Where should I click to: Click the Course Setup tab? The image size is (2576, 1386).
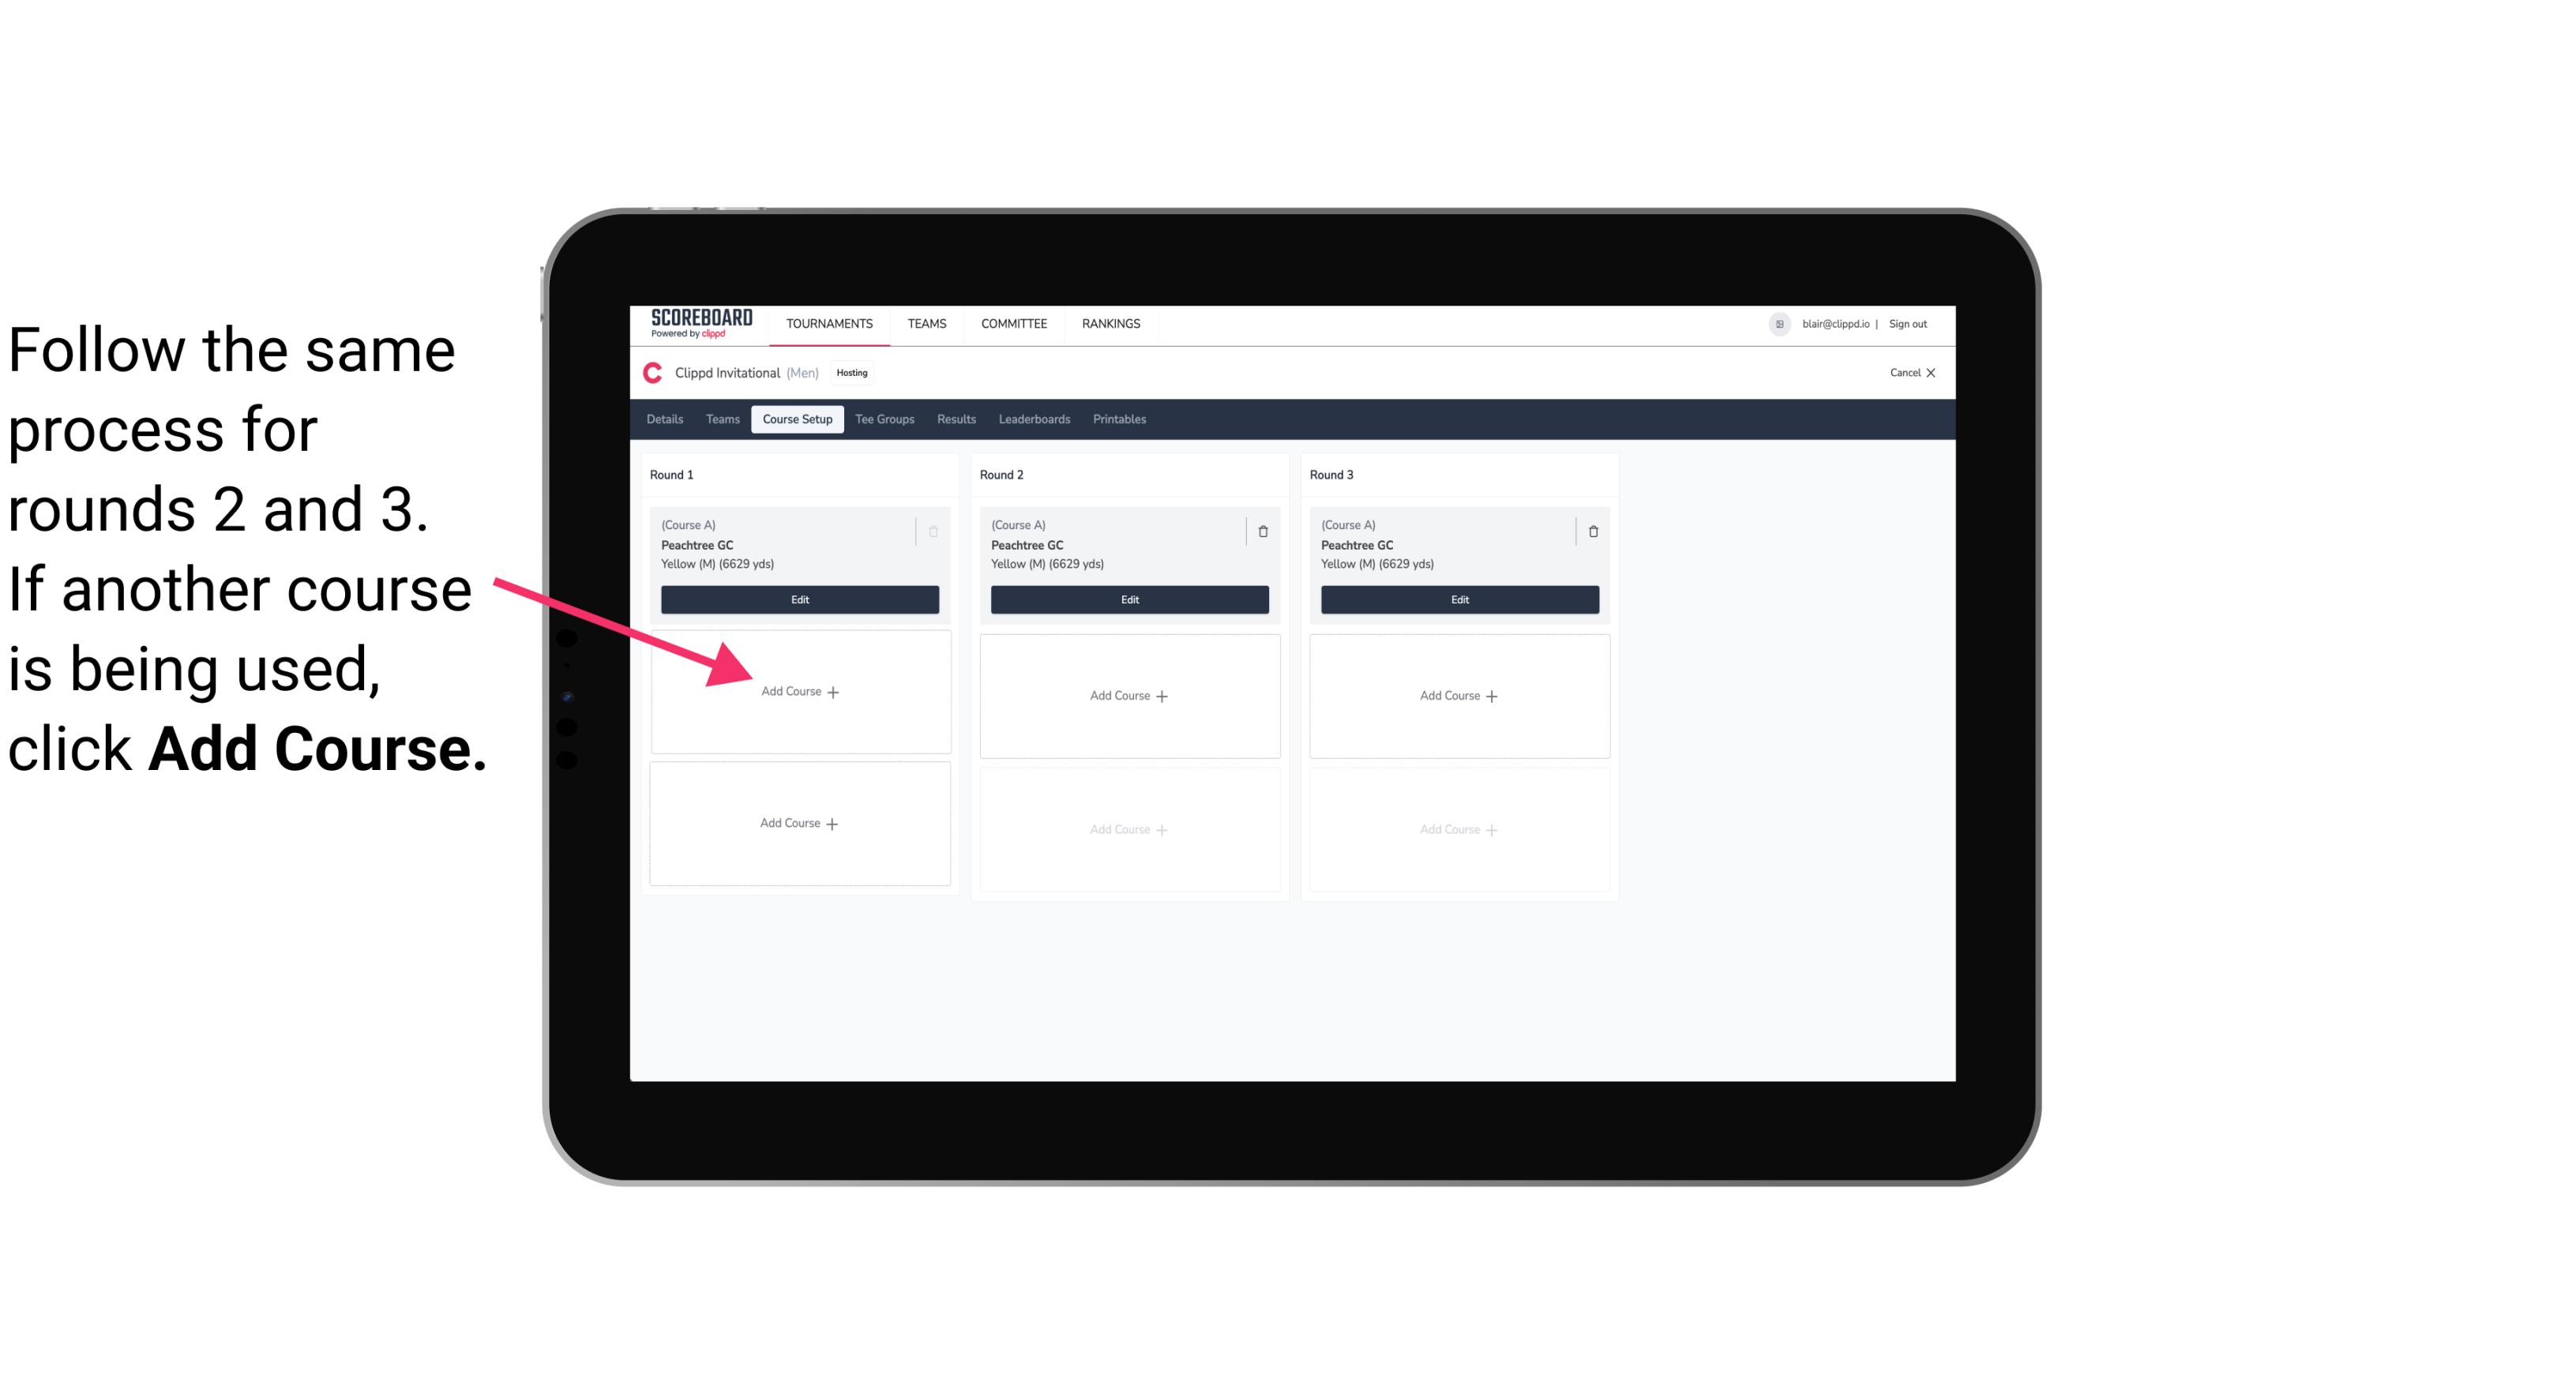click(x=797, y=419)
